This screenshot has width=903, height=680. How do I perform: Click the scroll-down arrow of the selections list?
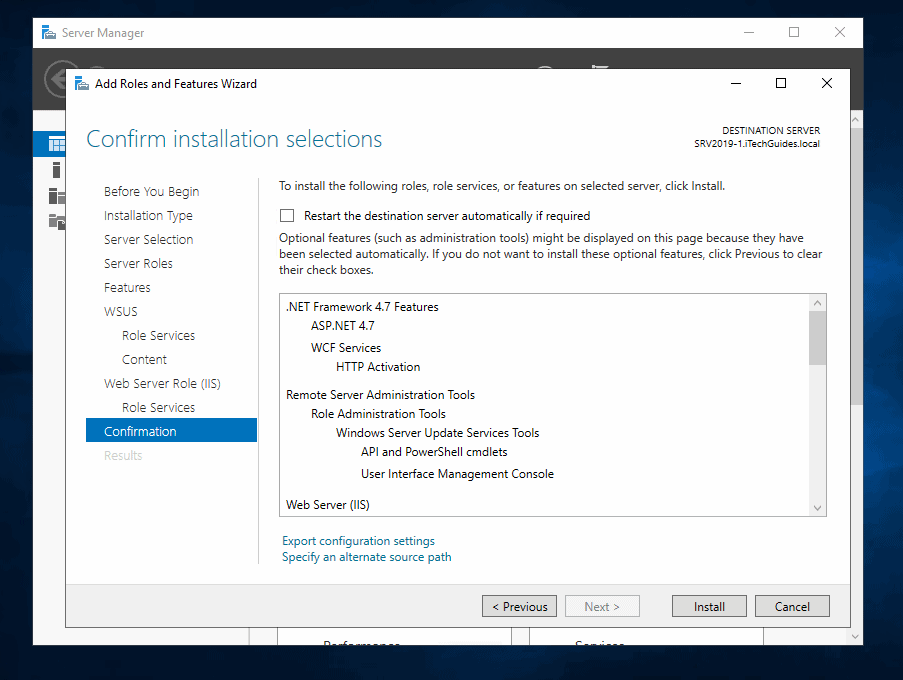tap(816, 506)
